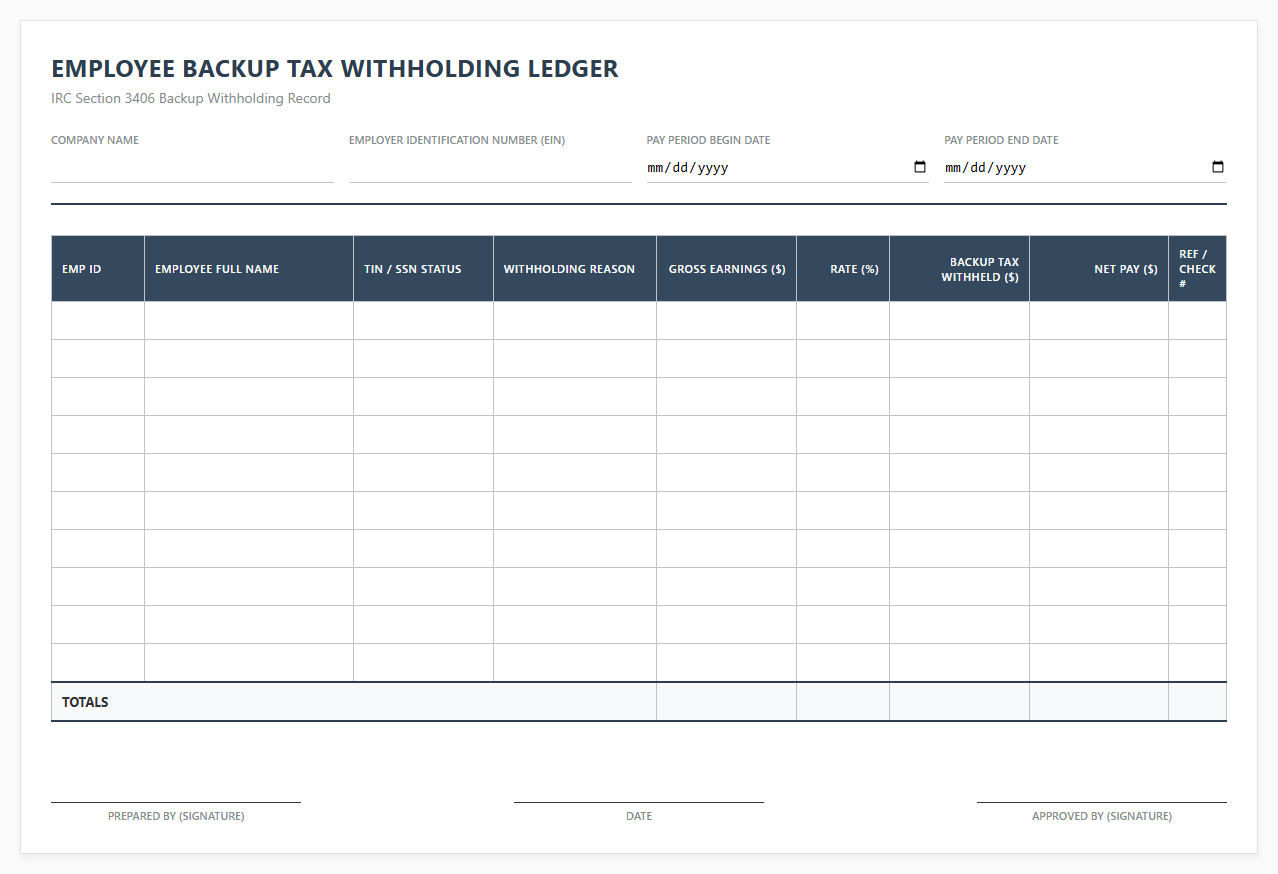Click the Employee Backup Tax Withholding Ledger title

335,69
